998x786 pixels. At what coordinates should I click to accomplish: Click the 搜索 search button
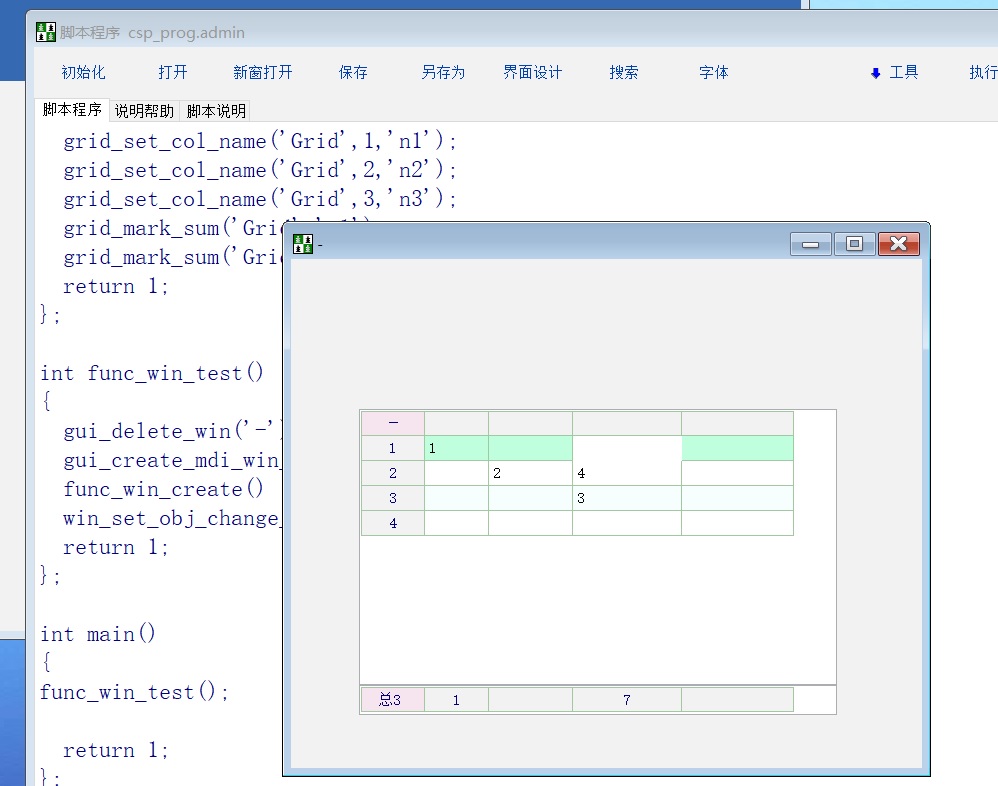[624, 72]
